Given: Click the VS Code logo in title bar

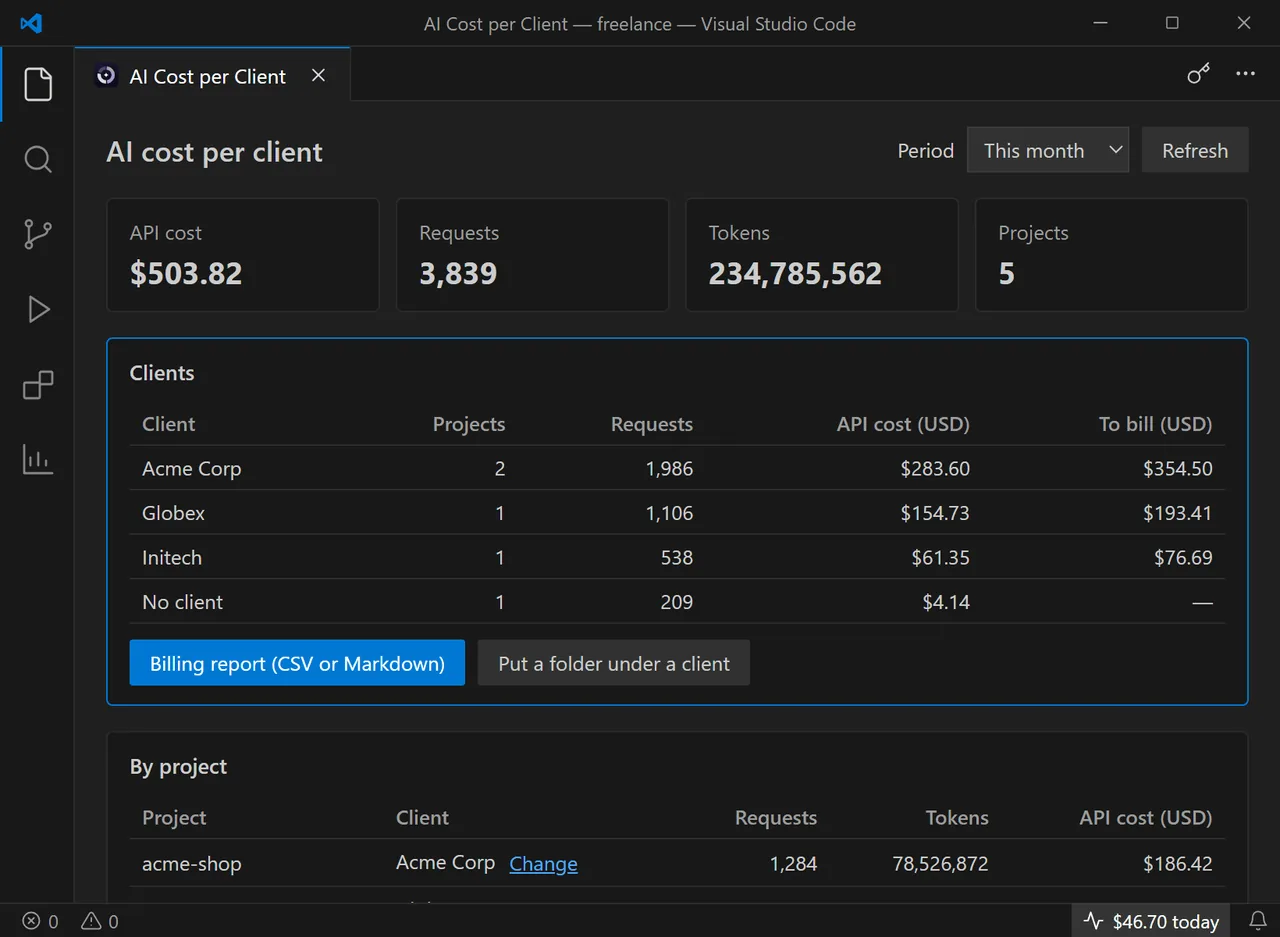Looking at the screenshot, I should (31, 23).
